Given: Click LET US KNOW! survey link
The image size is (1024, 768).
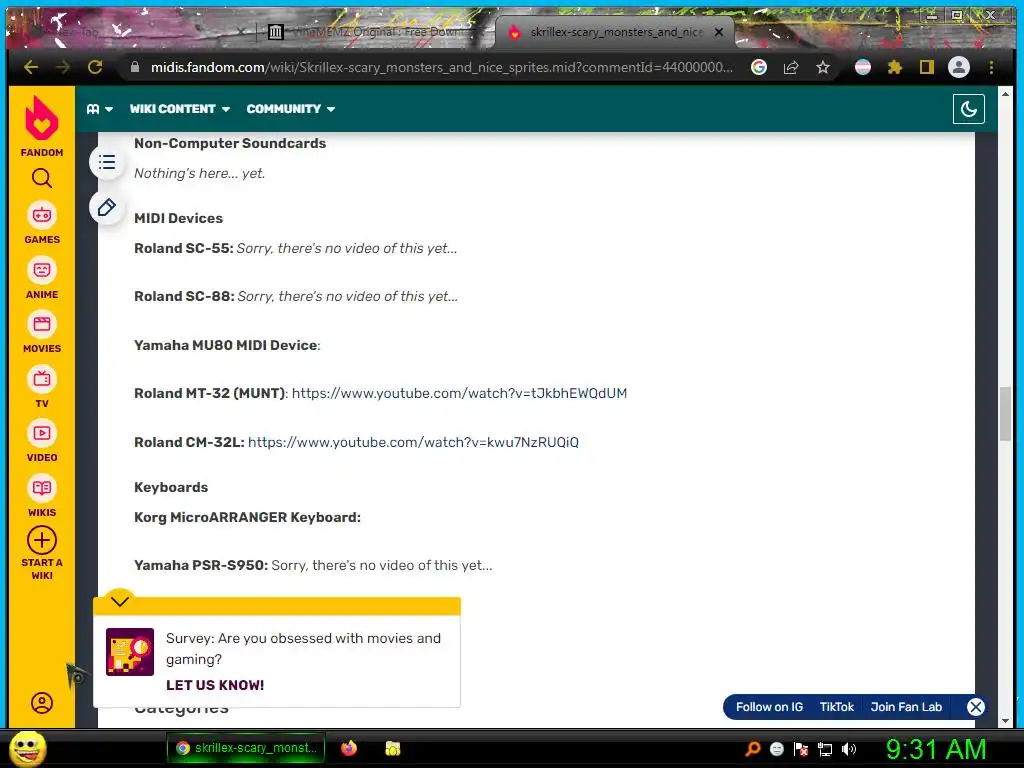Looking at the screenshot, I should pyautogui.click(x=215, y=685).
